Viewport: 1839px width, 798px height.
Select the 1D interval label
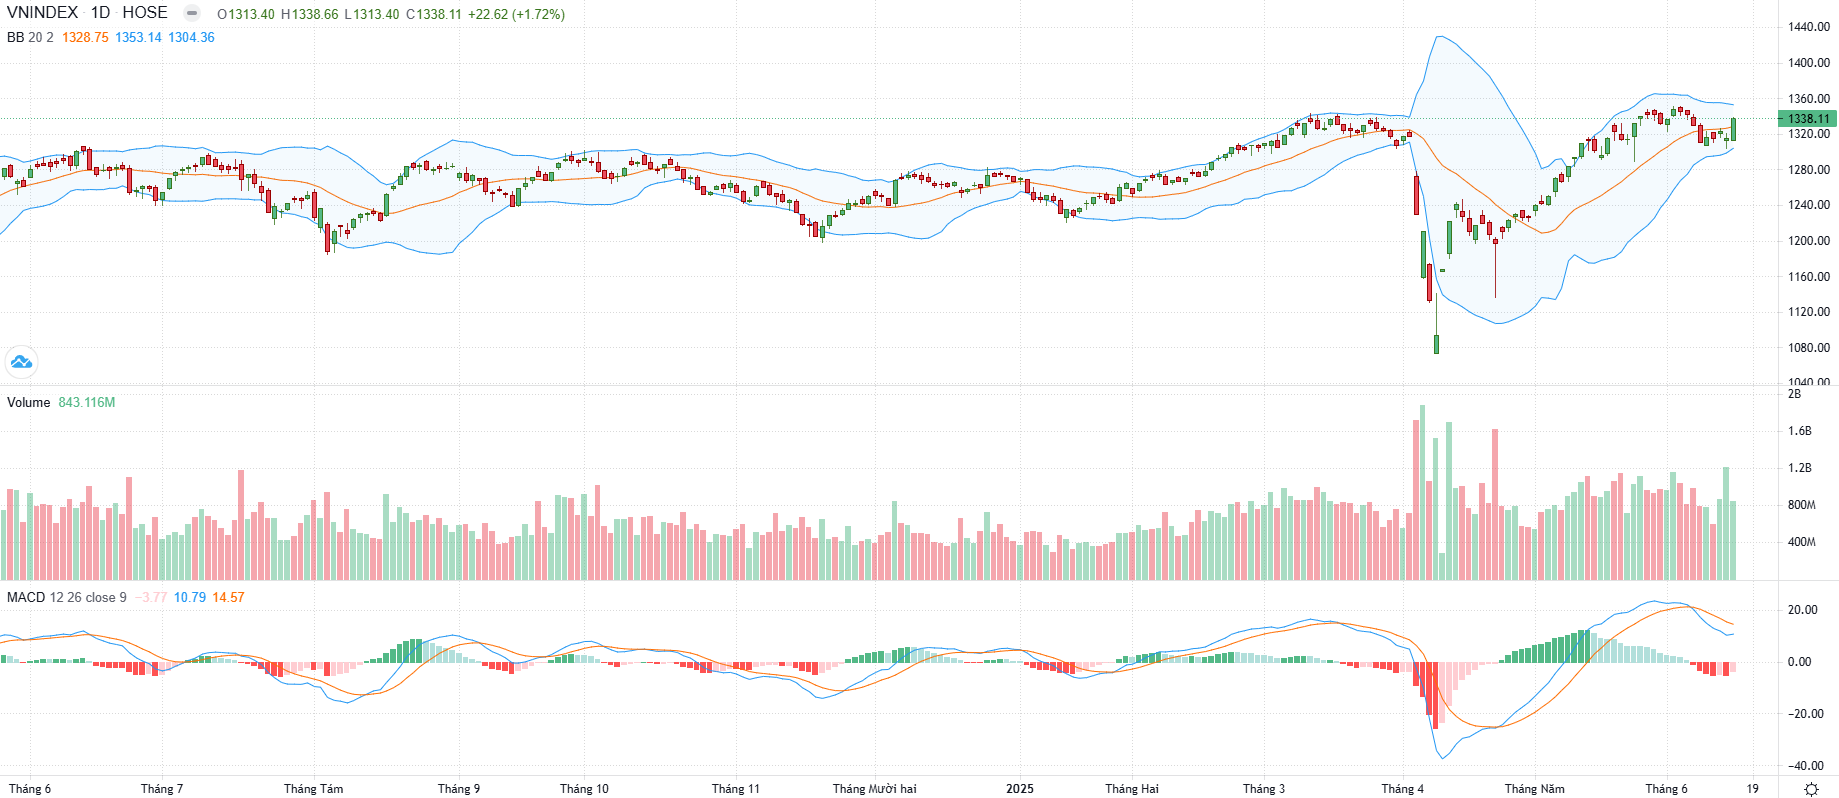click(x=100, y=13)
